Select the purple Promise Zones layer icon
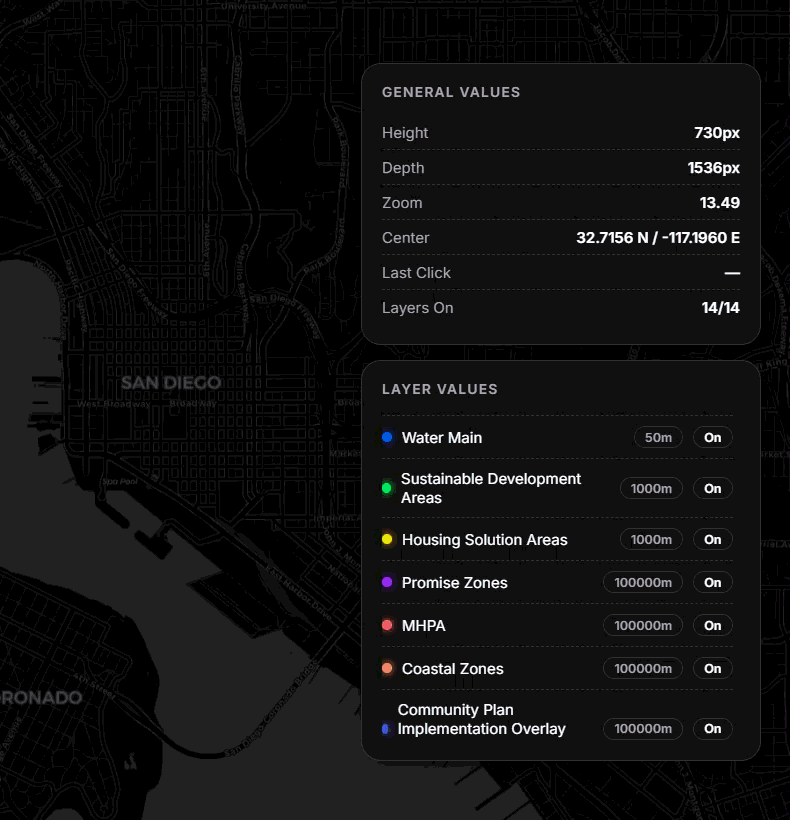Viewport: 790px width, 820px height. (385, 582)
